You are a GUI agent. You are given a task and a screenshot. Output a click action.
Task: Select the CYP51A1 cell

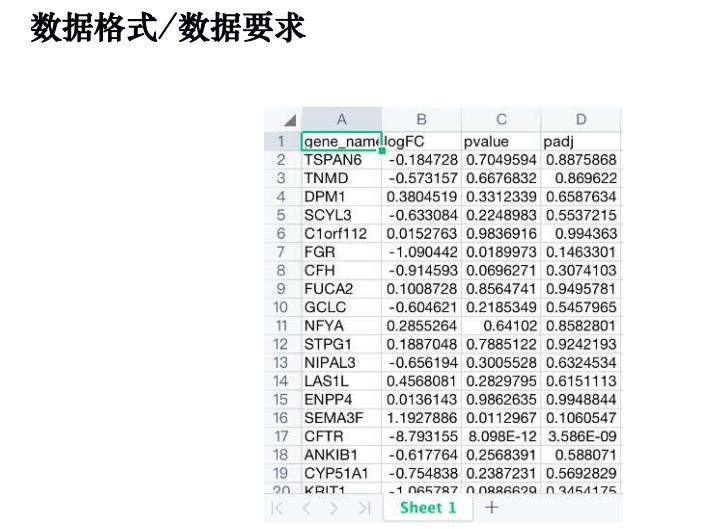click(x=342, y=473)
